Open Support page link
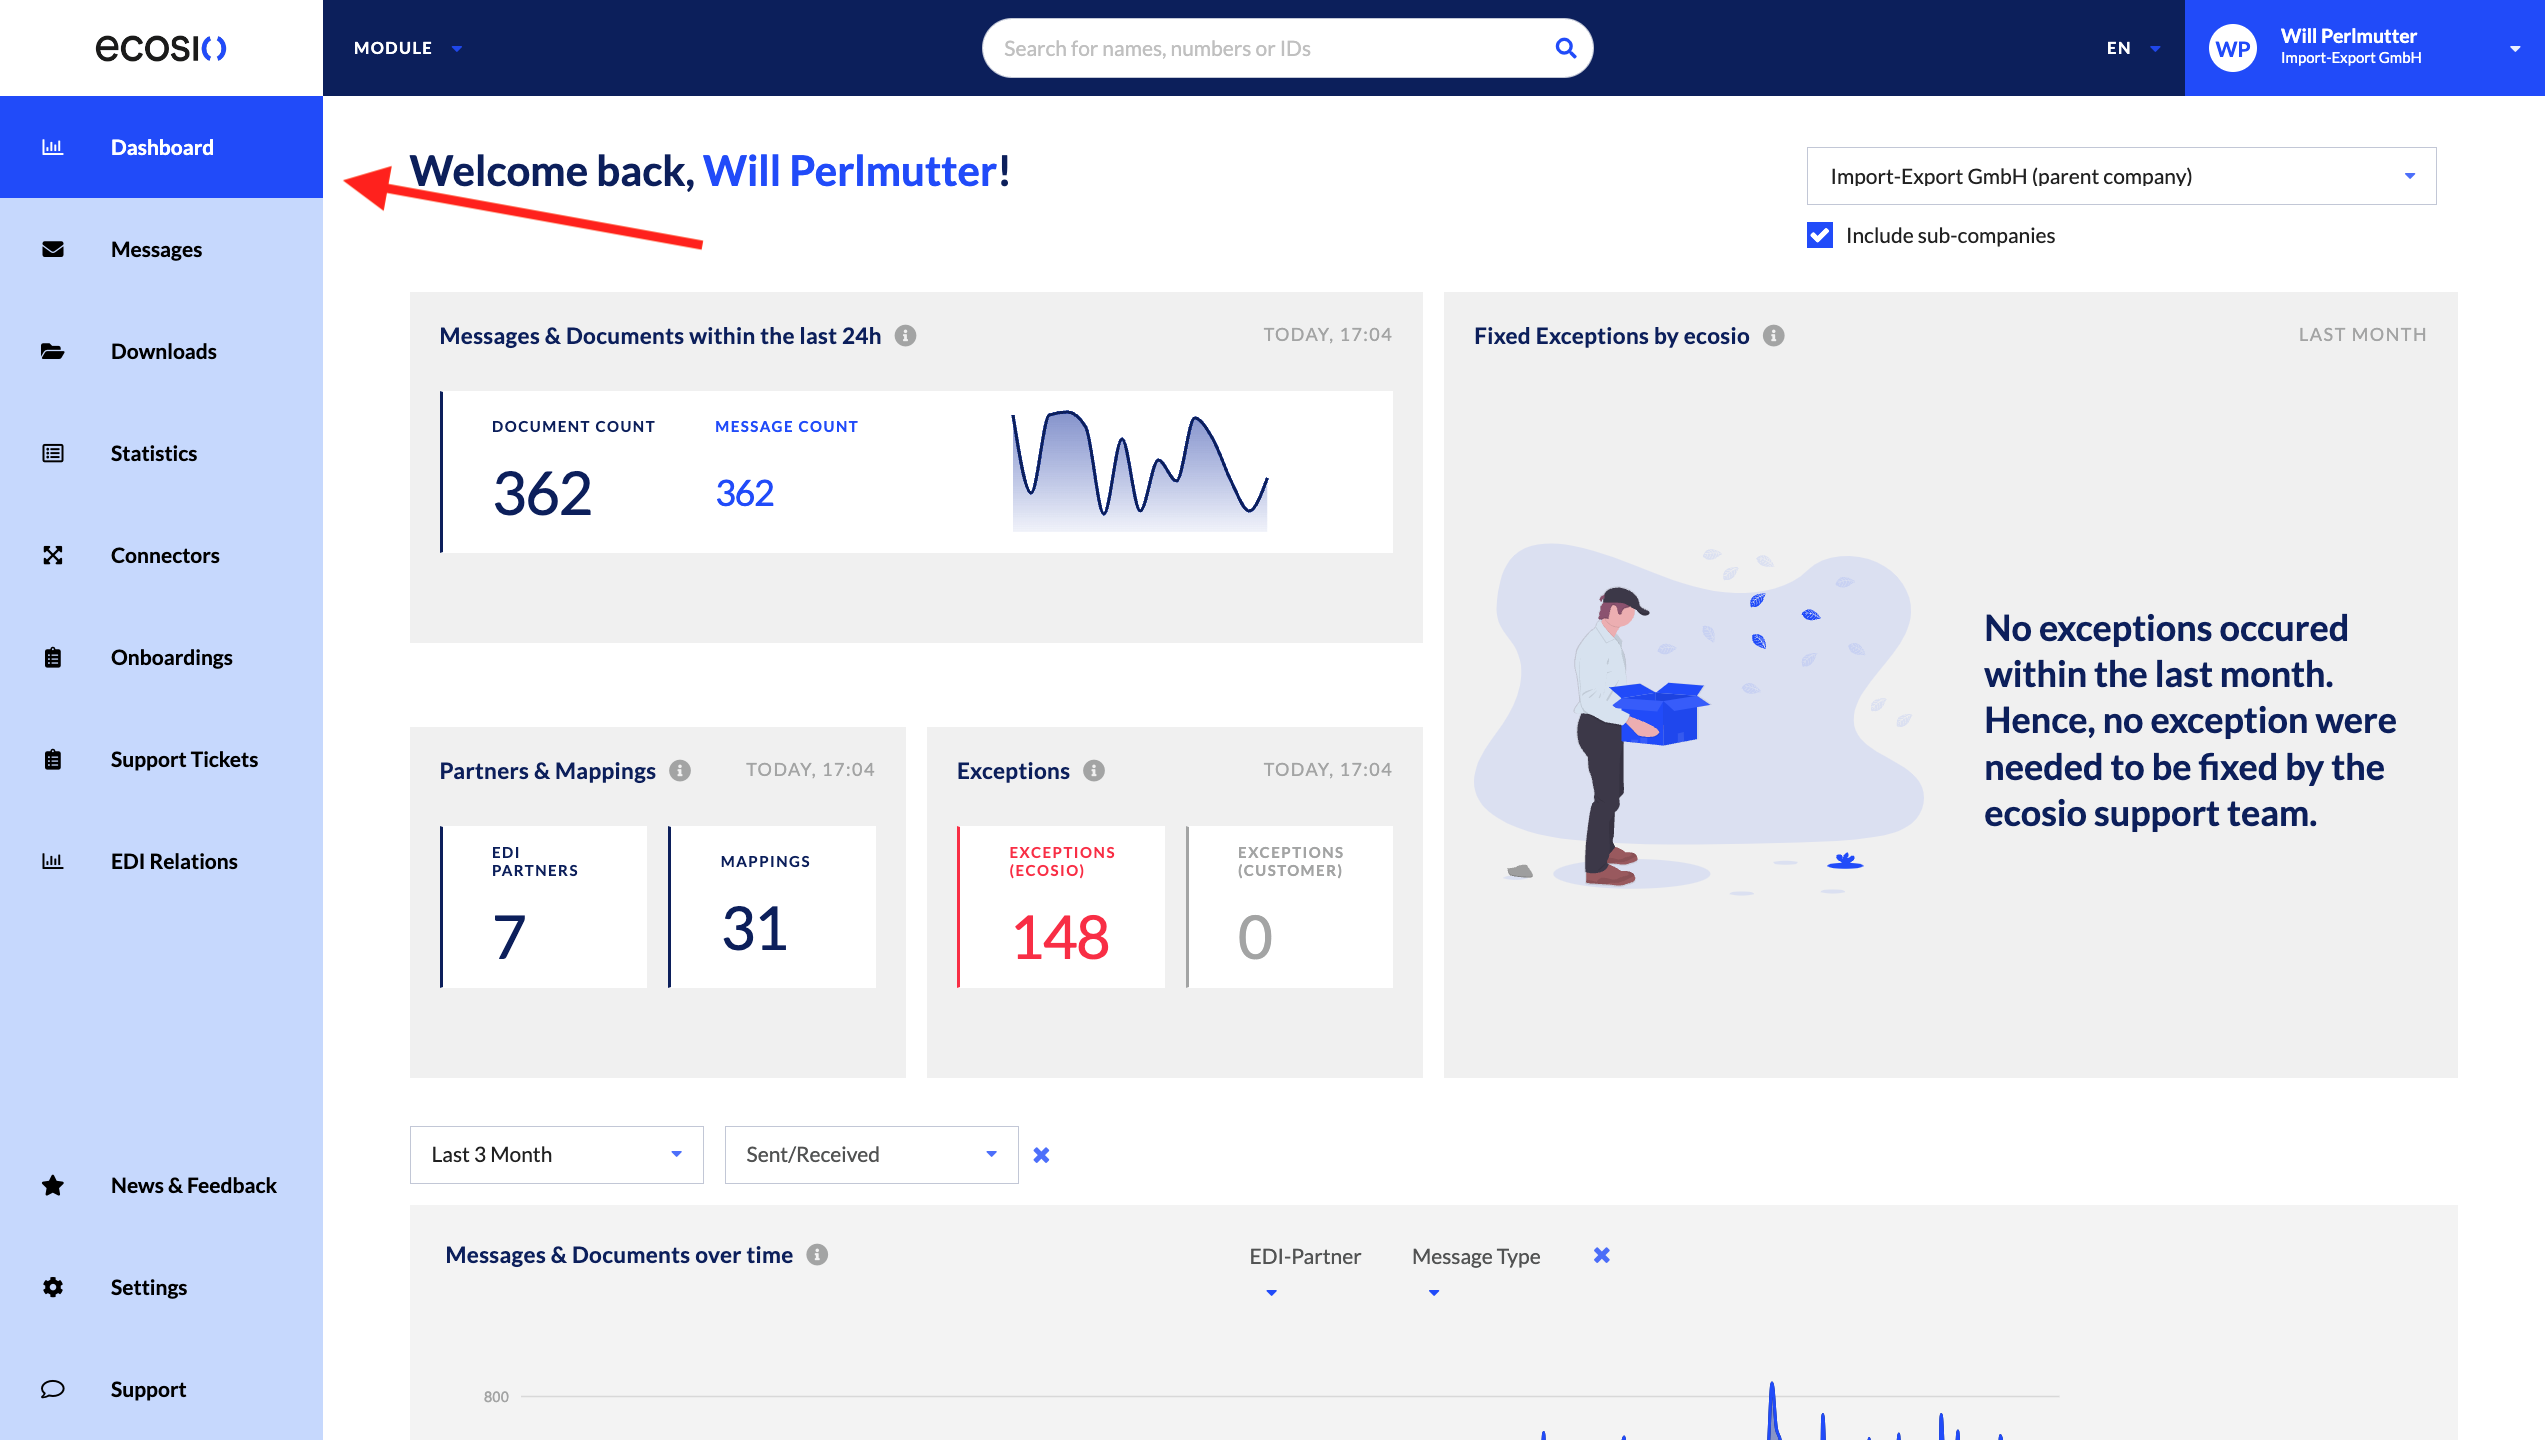 click(x=161, y=1389)
